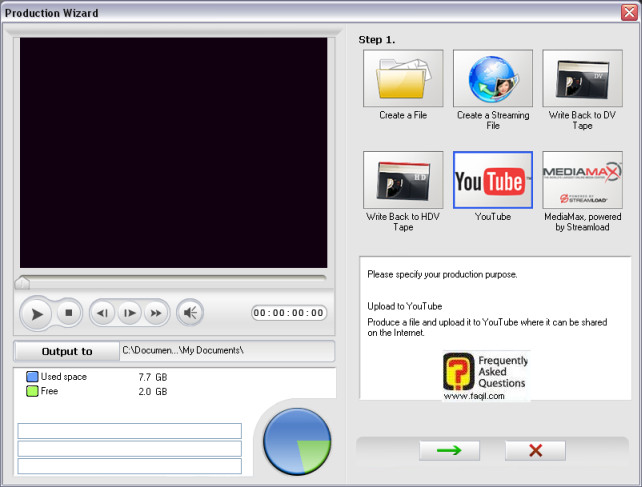642x487 pixels.
Task: Close the Production Wizard window
Action: coord(629,12)
